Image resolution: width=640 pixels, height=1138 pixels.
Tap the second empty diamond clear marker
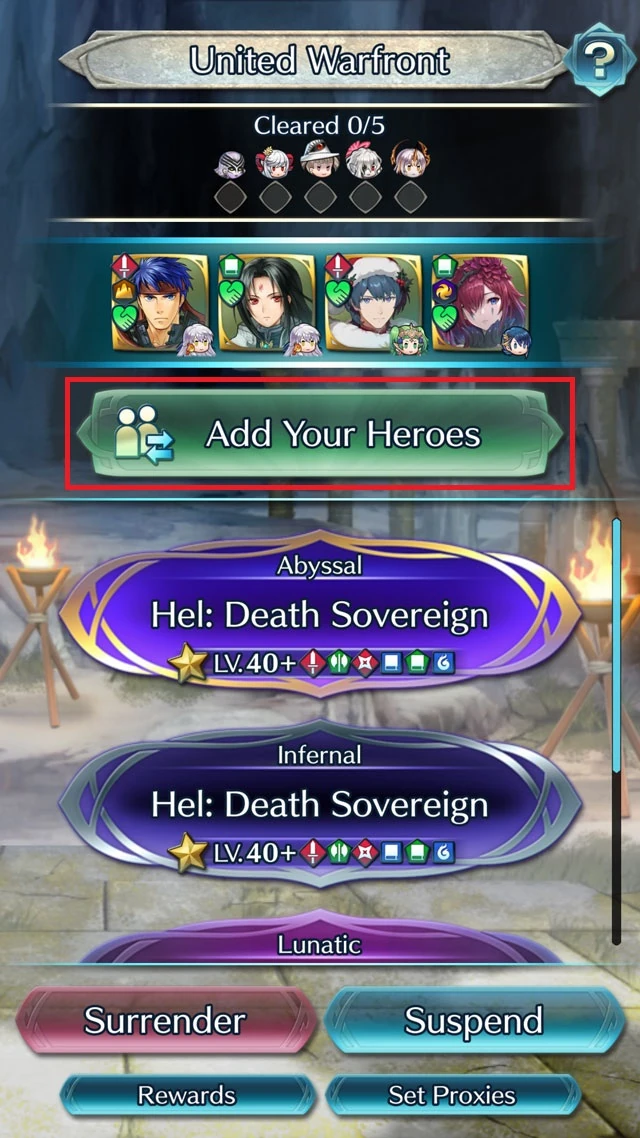(x=276, y=197)
